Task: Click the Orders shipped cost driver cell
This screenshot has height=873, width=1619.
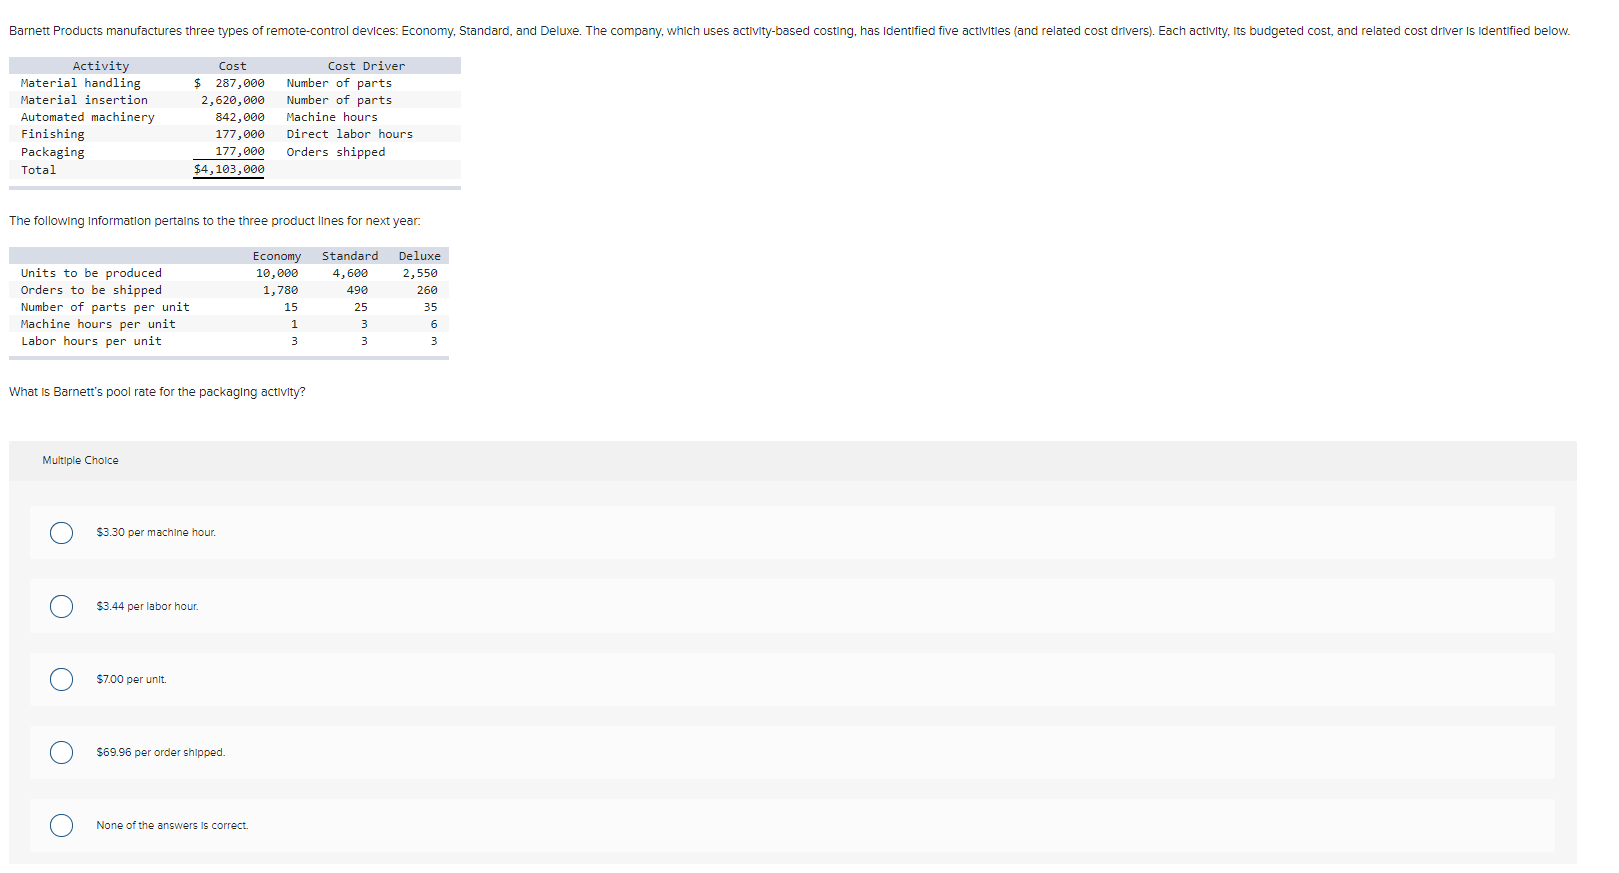Action: tap(336, 153)
